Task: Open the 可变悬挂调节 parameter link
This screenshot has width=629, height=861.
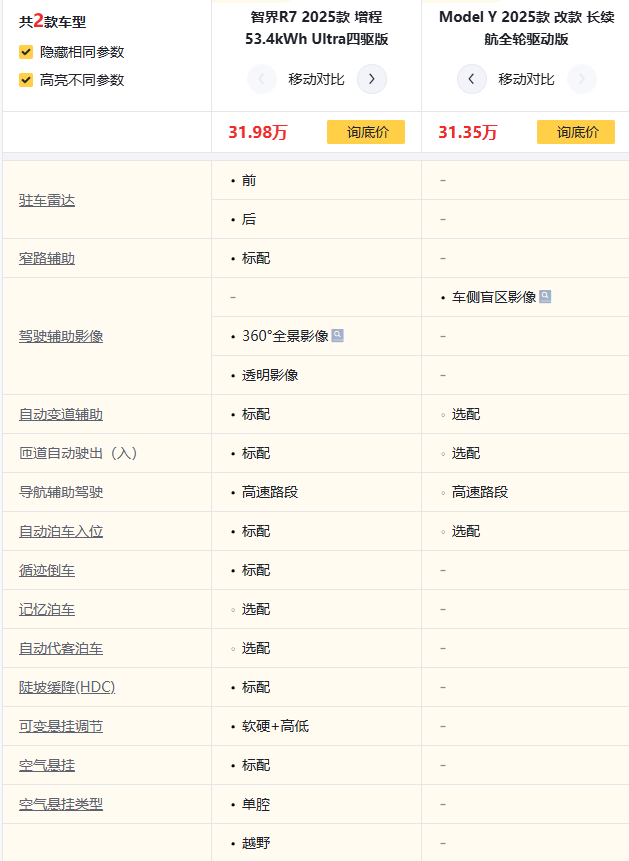Action: pyautogui.click(x=61, y=726)
